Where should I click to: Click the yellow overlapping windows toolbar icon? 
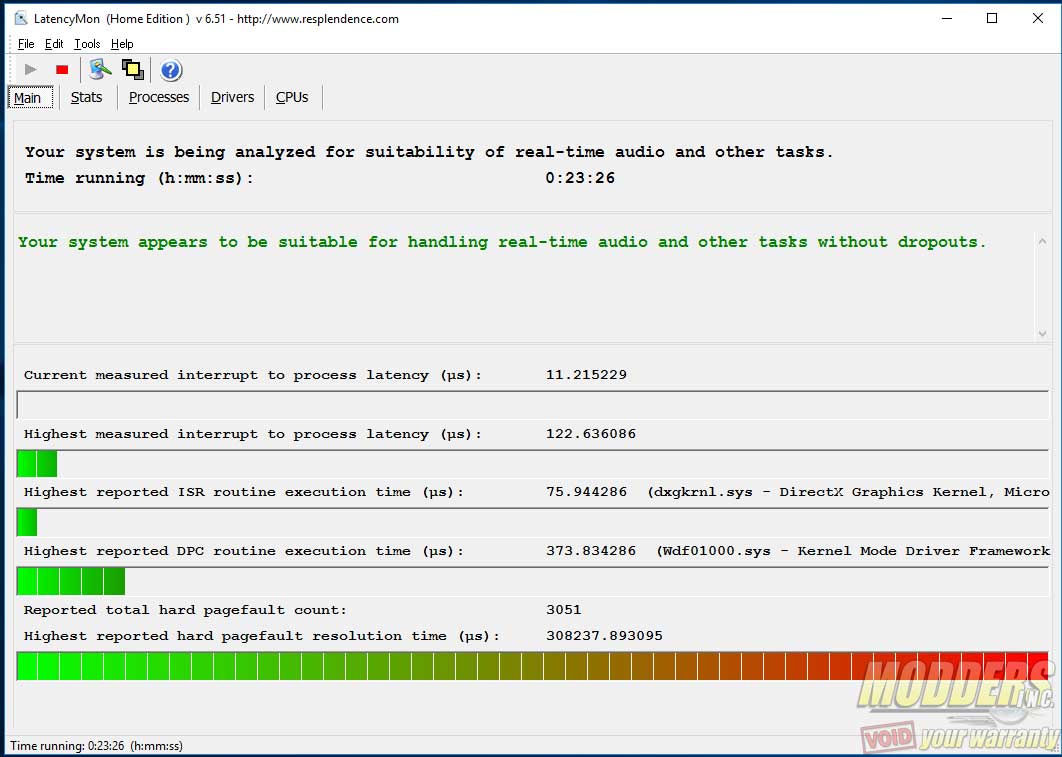click(132, 70)
